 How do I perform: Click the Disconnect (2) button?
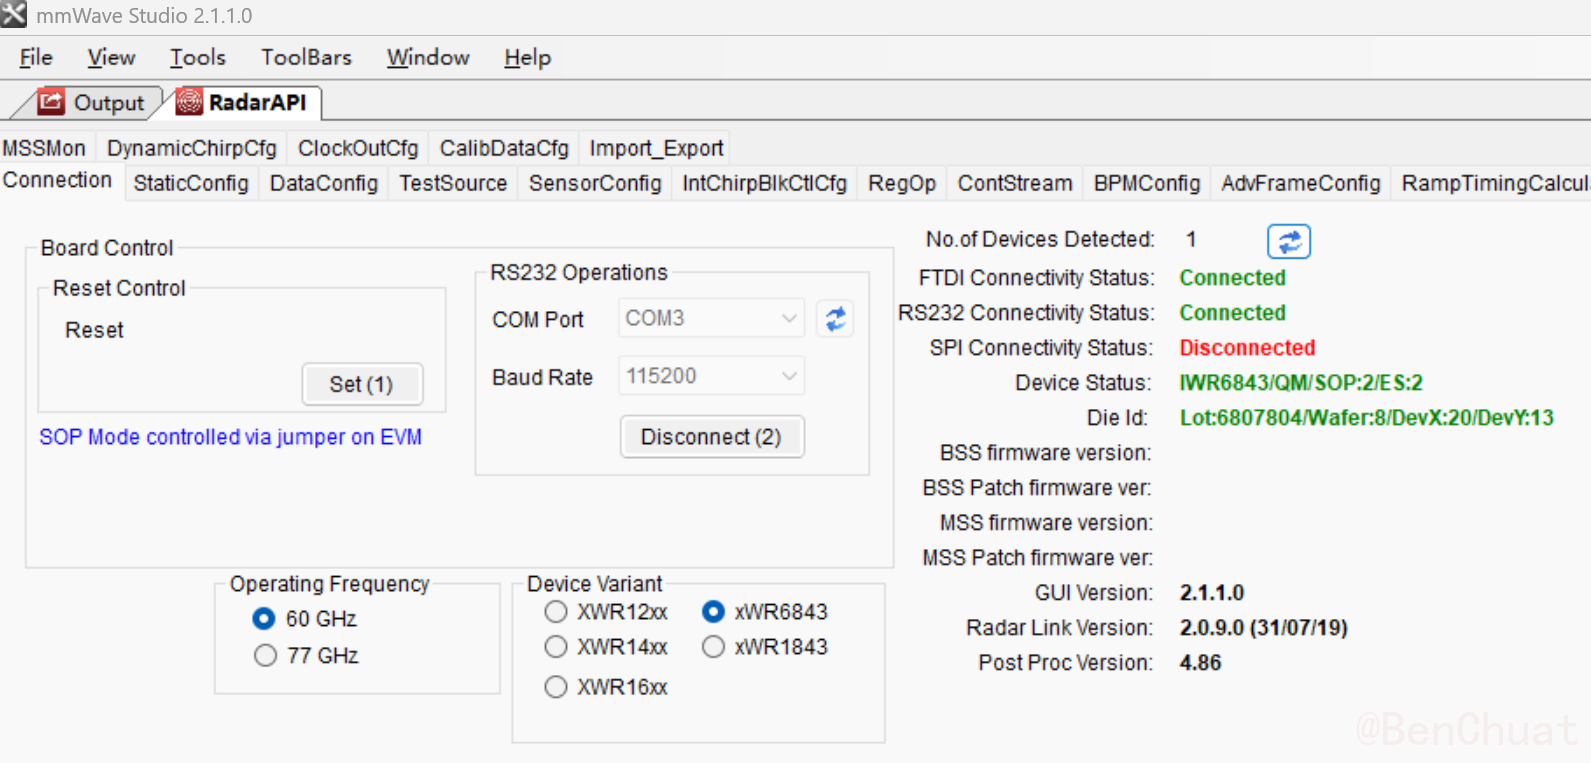click(x=711, y=437)
